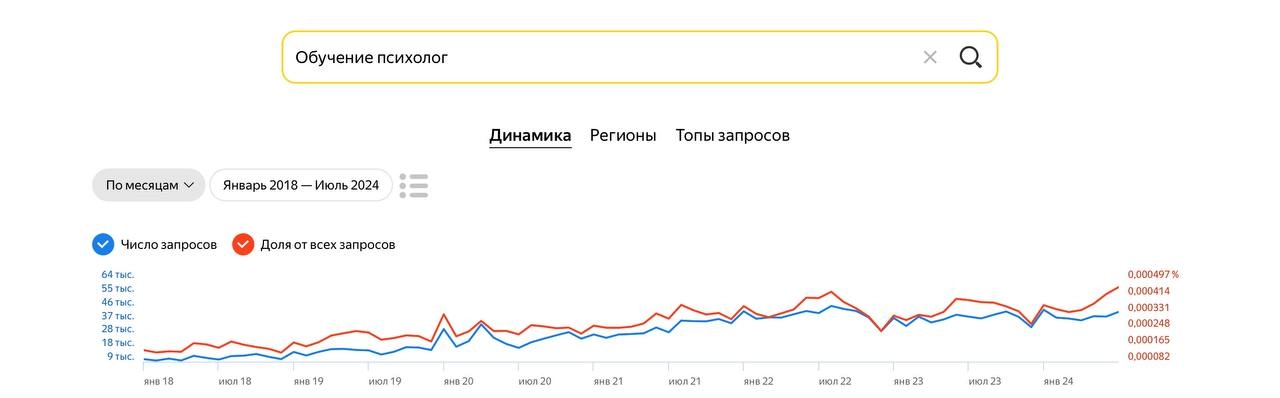Click the янв 18 label on the axis
1280x398 pixels.
[159, 381]
